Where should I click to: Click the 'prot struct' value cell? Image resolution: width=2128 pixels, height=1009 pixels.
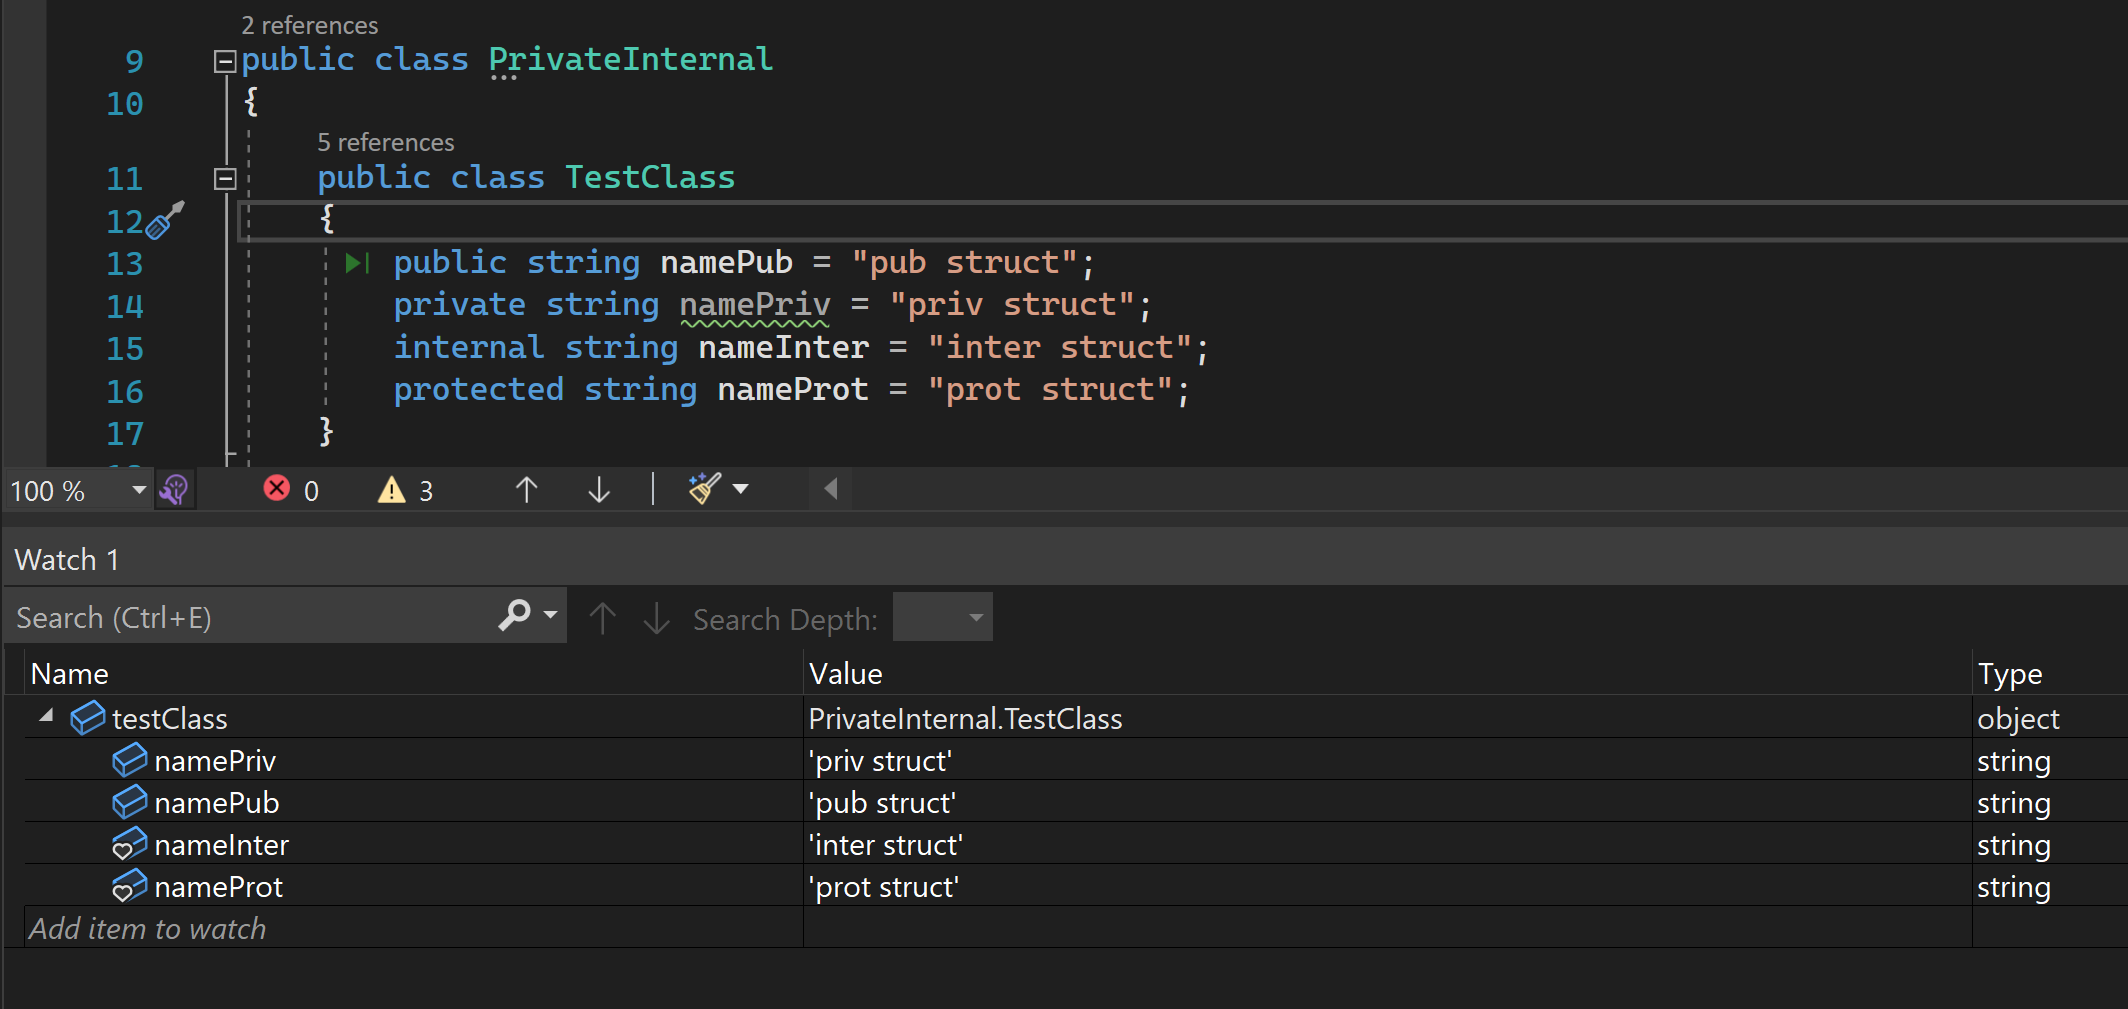(x=1388, y=886)
